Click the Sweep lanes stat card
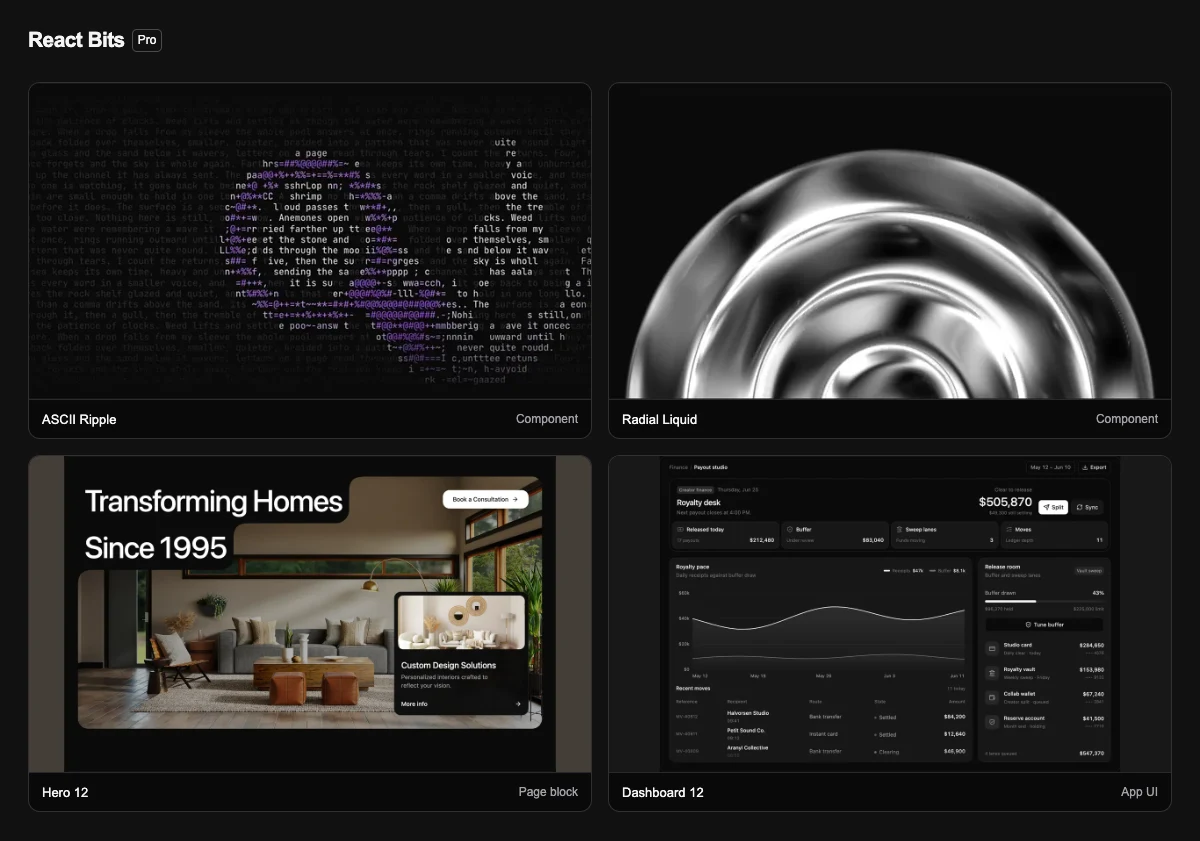 click(945, 534)
